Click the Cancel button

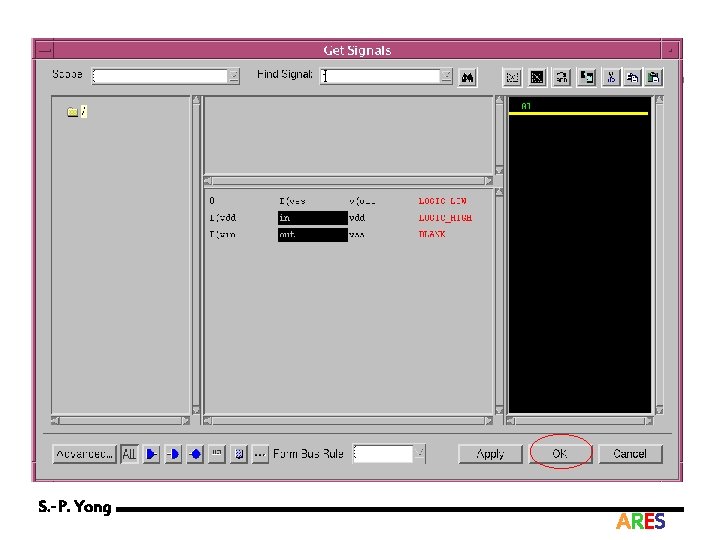coord(630,454)
